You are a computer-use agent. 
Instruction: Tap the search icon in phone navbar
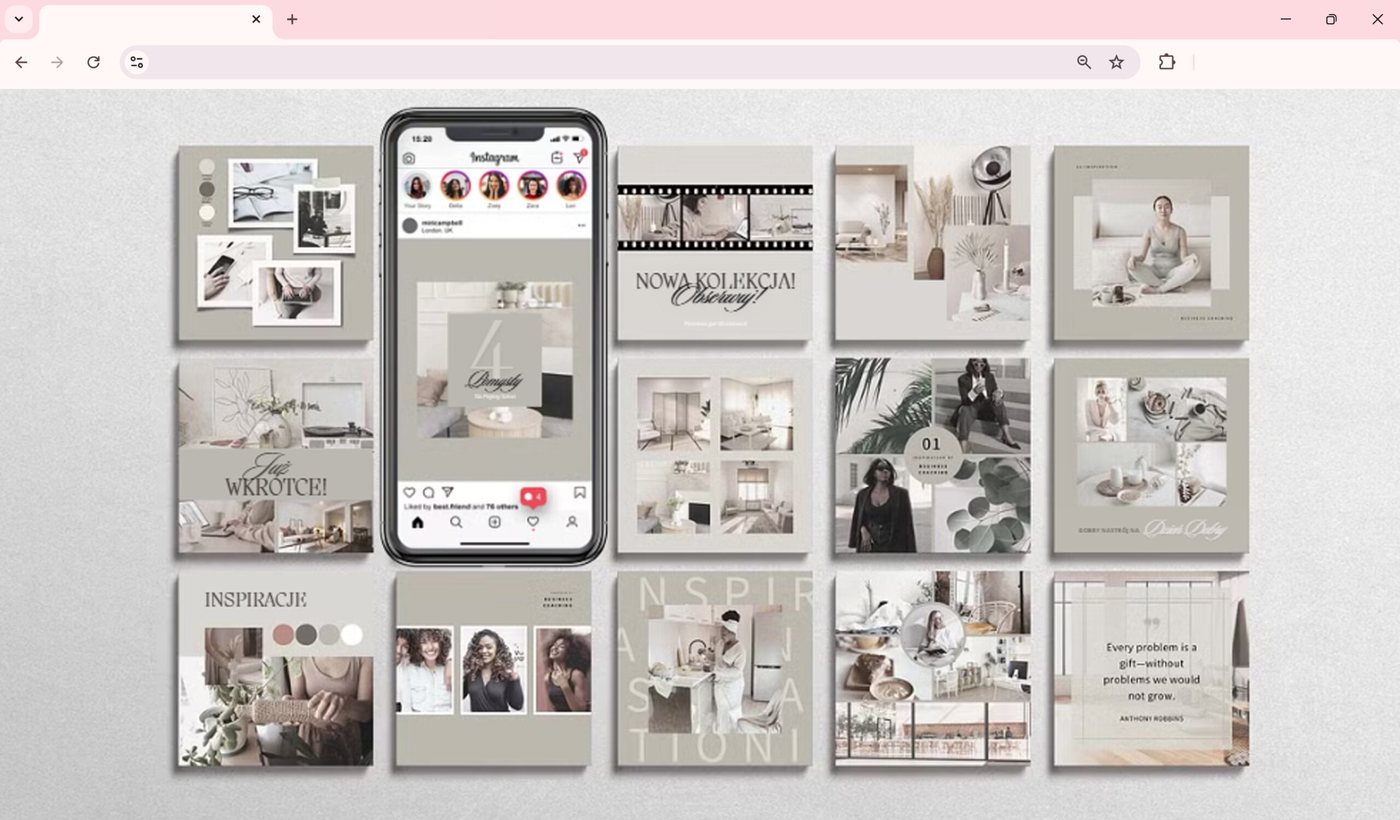point(456,522)
